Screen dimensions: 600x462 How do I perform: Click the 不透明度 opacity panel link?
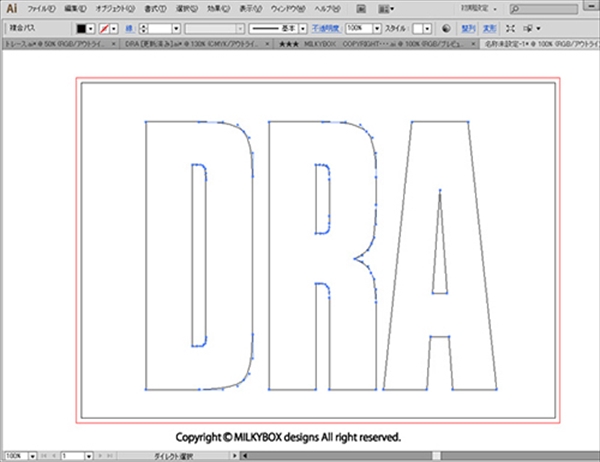(326, 28)
